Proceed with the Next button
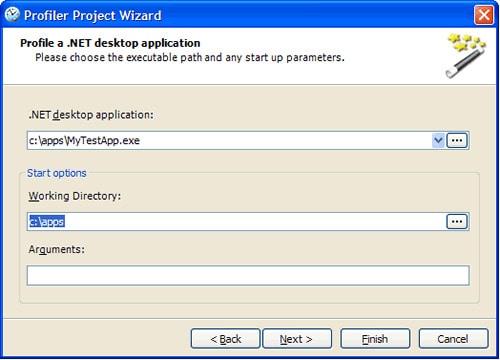Viewport: 500px width, 360px height. click(x=297, y=339)
